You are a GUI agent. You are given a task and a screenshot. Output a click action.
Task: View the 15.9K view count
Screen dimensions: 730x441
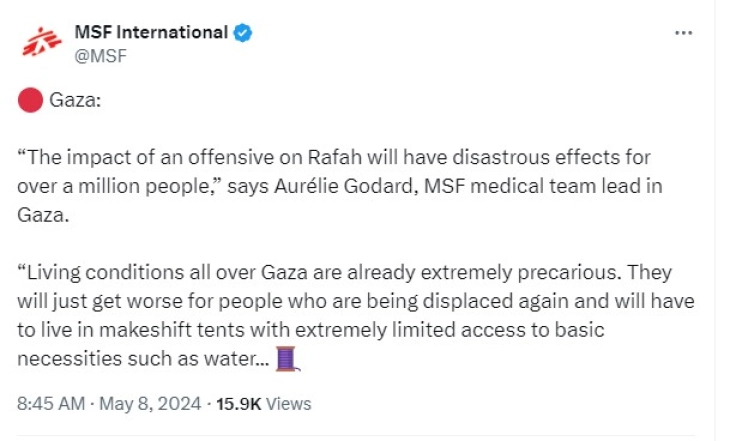click(x=238, y=404)
